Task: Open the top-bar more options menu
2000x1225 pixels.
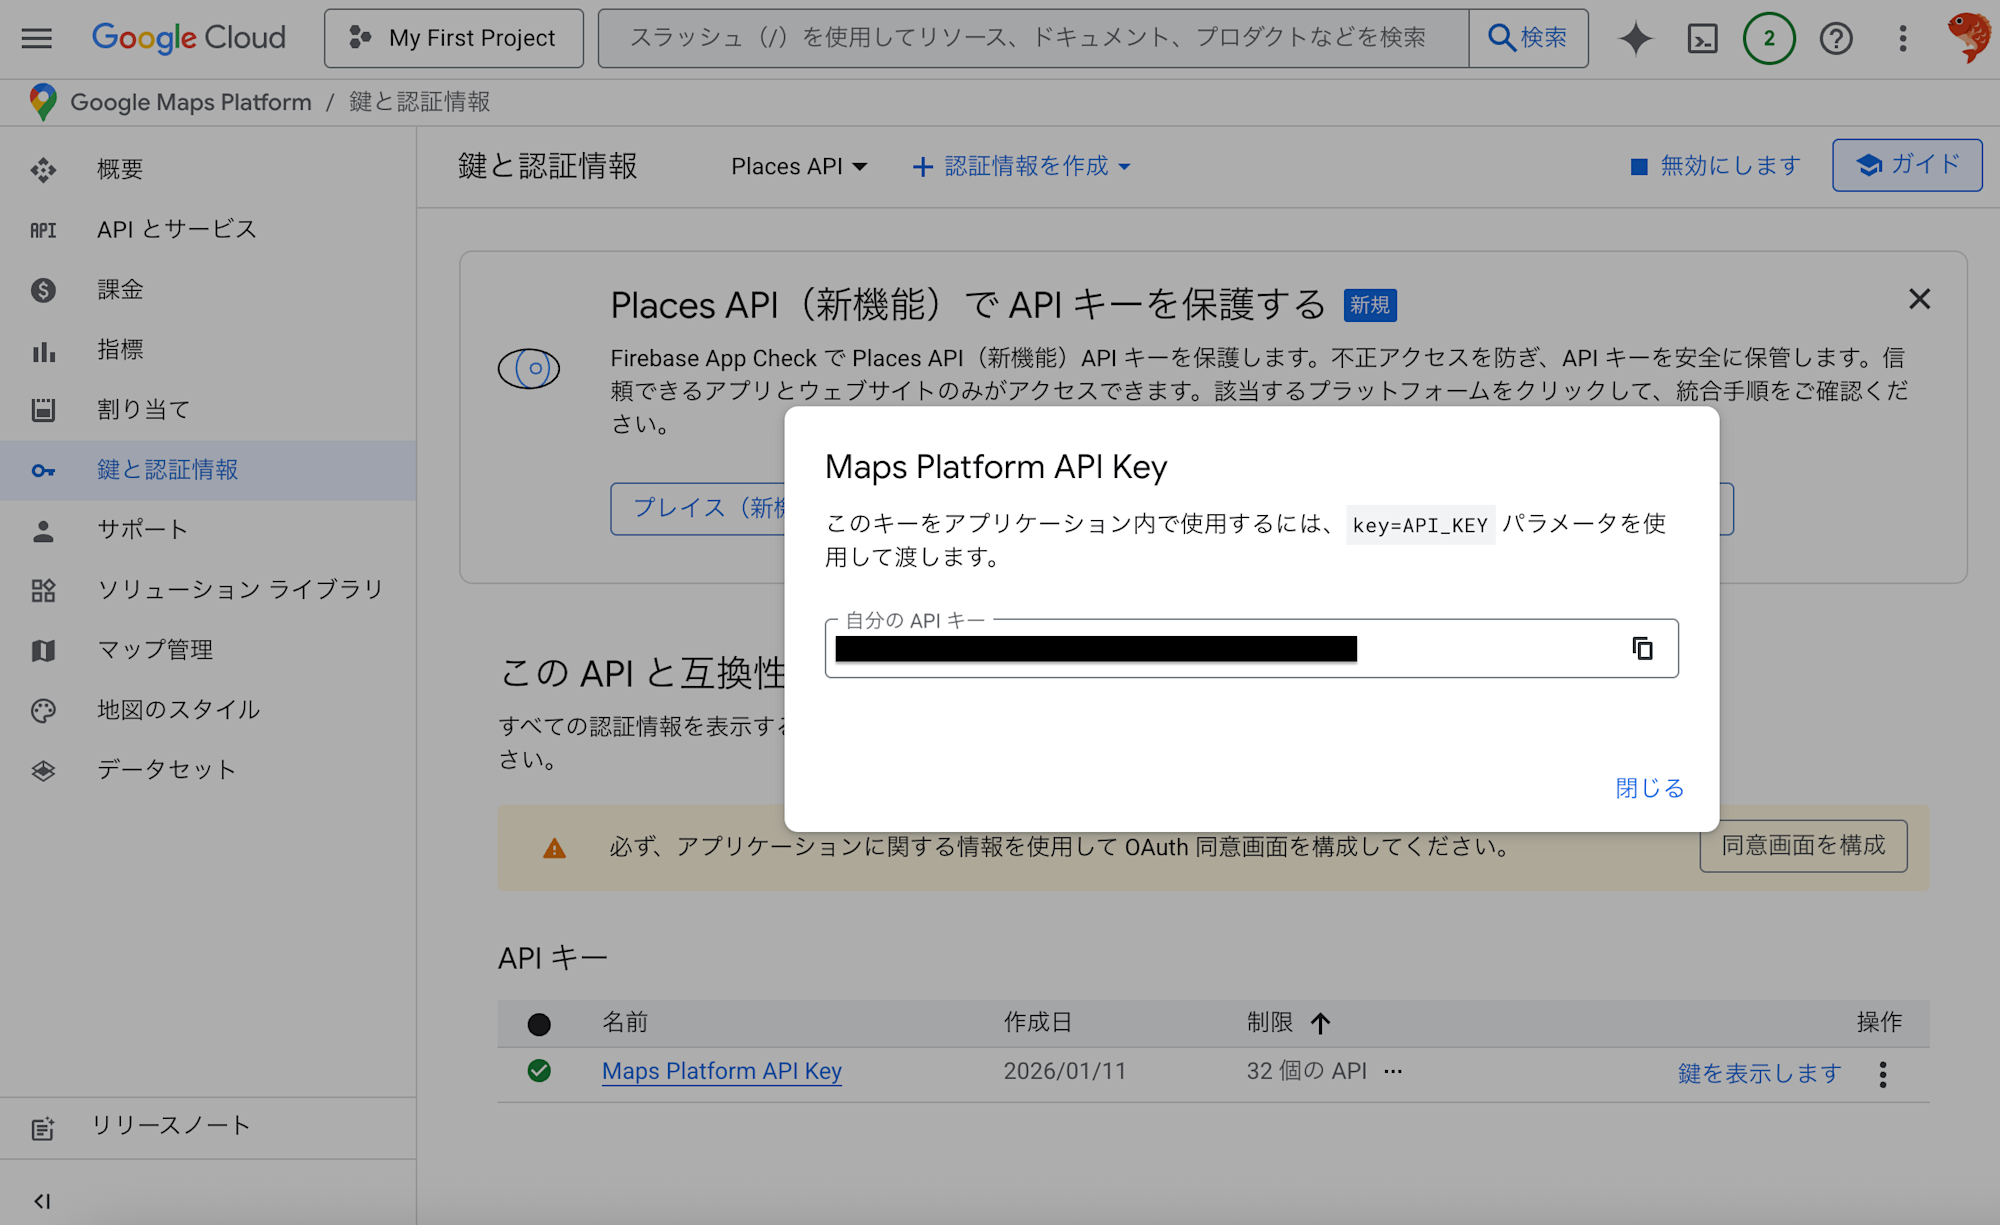Action: pyautogui.click(x=1902, y=38)
